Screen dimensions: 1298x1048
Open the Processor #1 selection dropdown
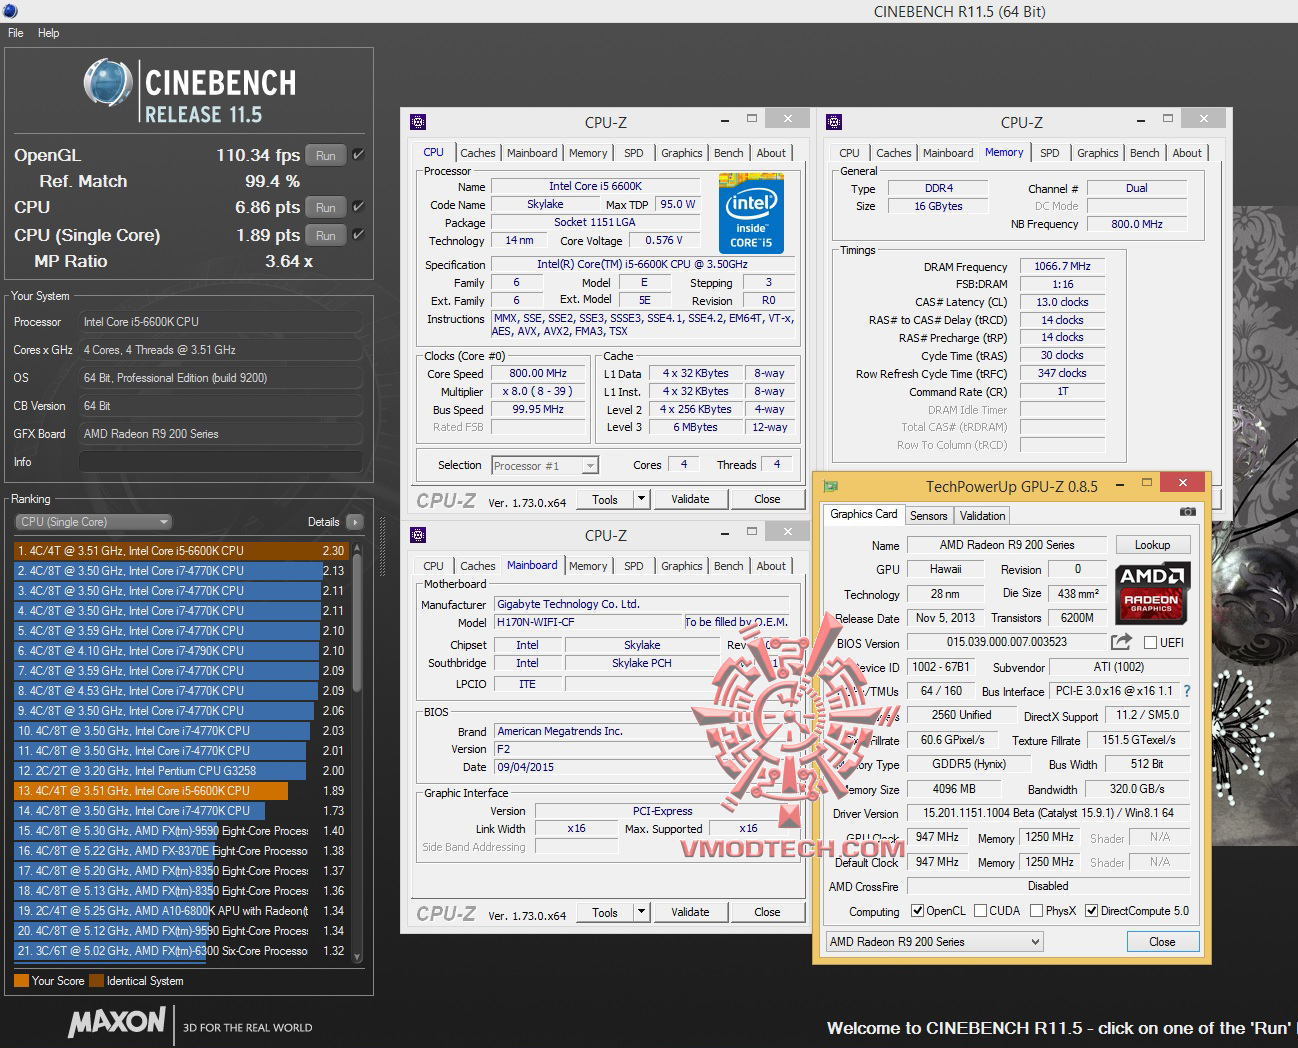545,466
